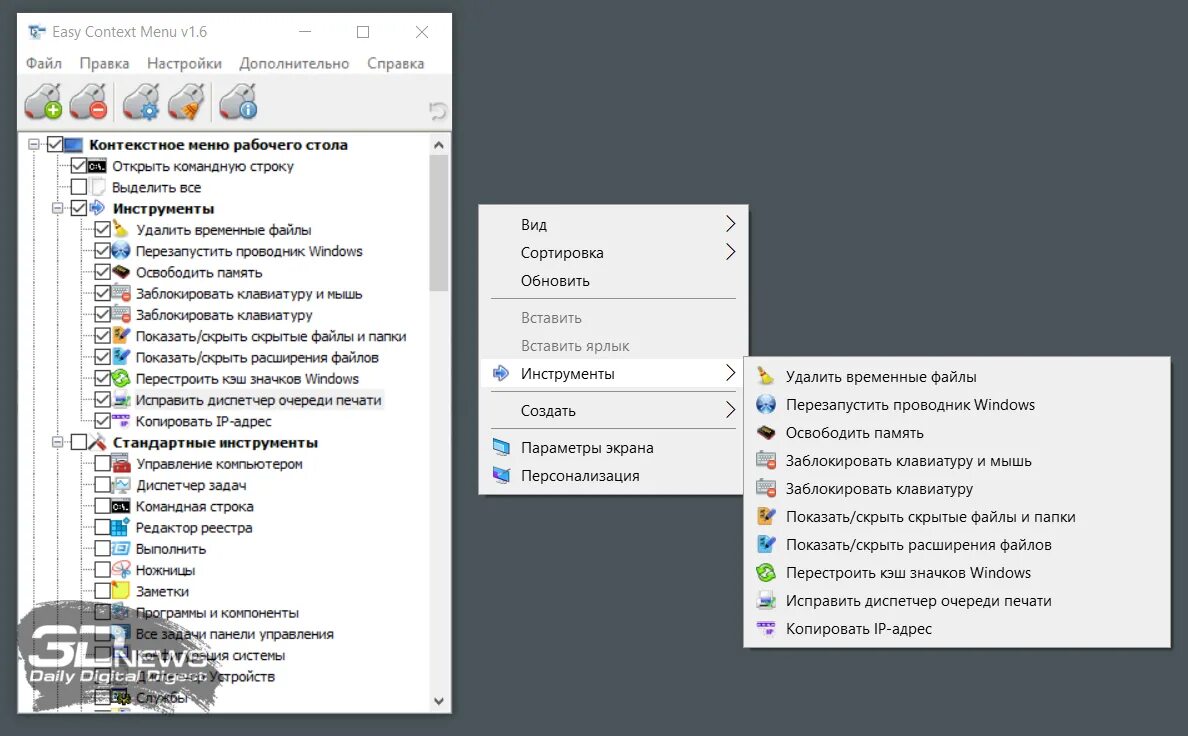Click the scrollbar up arrow
The width and height of the screenshot is (1188, 736).
(438, 144)
